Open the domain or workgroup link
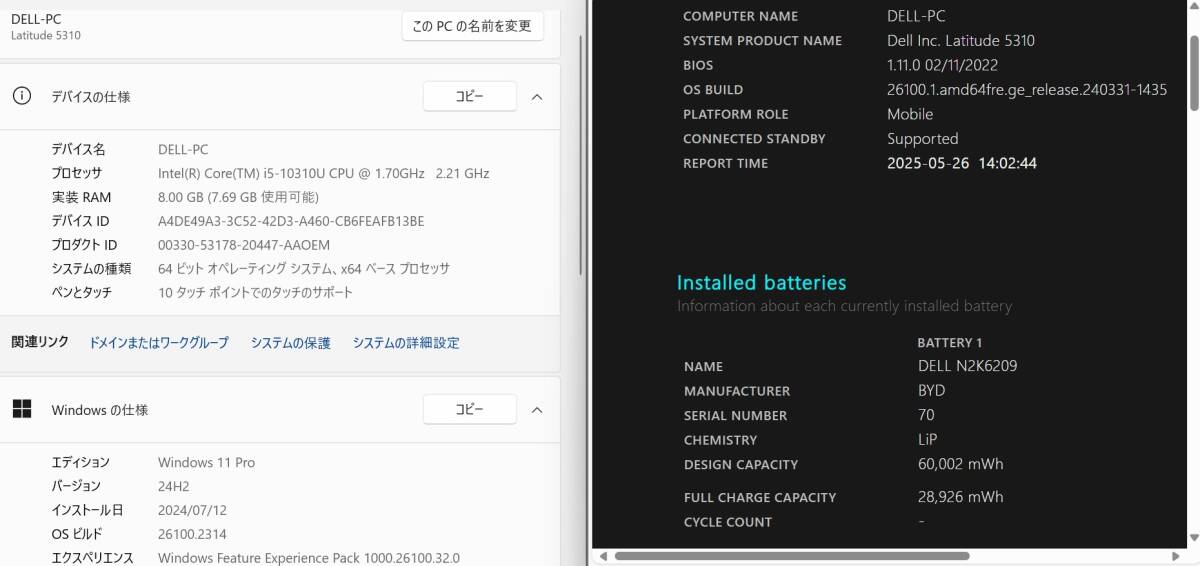The image size is (1200, 566). (x=159, y=343)
